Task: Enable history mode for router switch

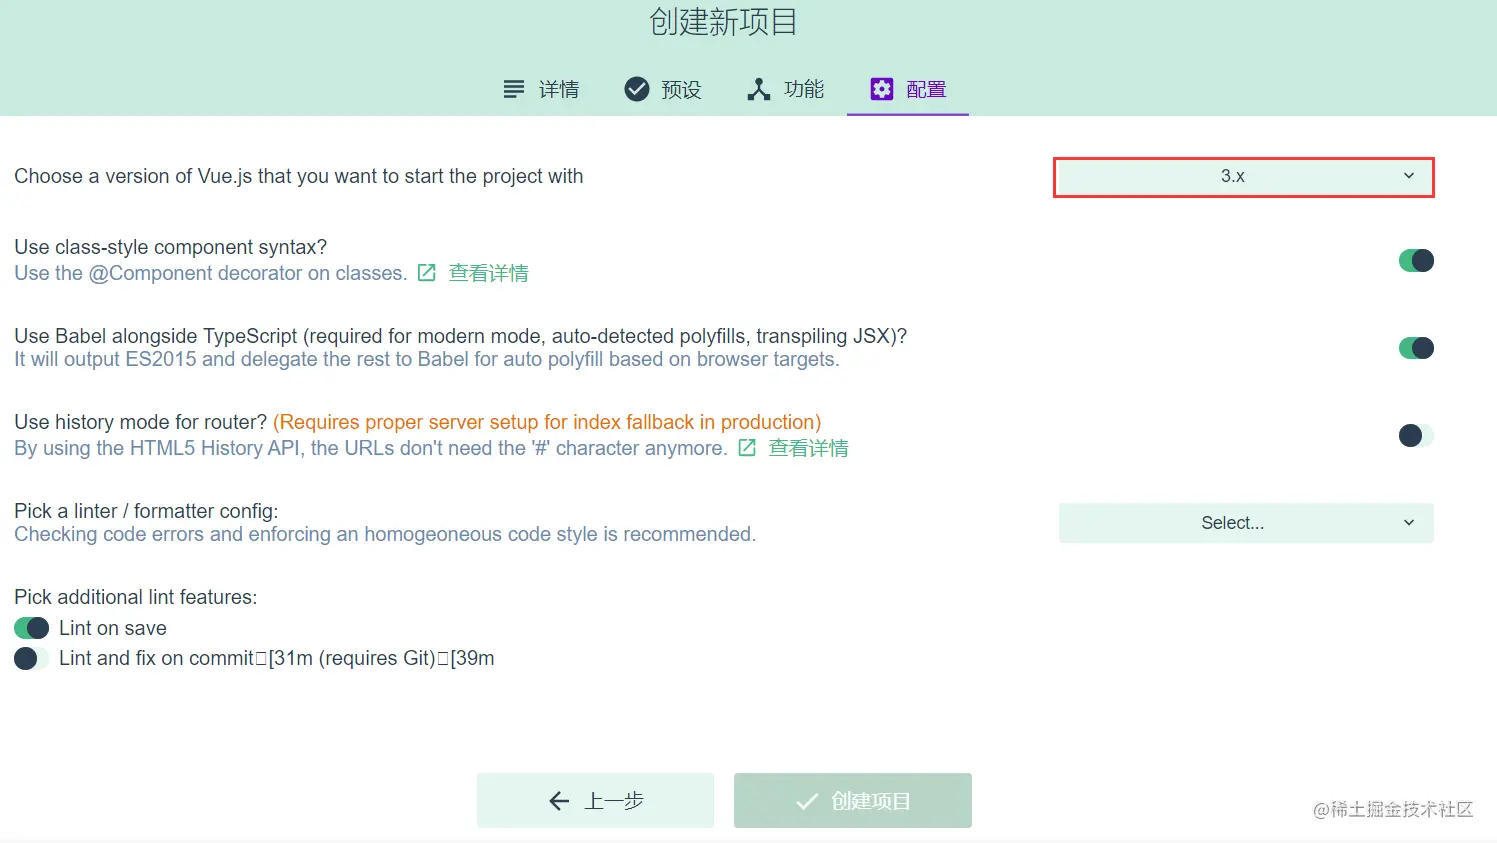Action: click(x=1416, y=435)
